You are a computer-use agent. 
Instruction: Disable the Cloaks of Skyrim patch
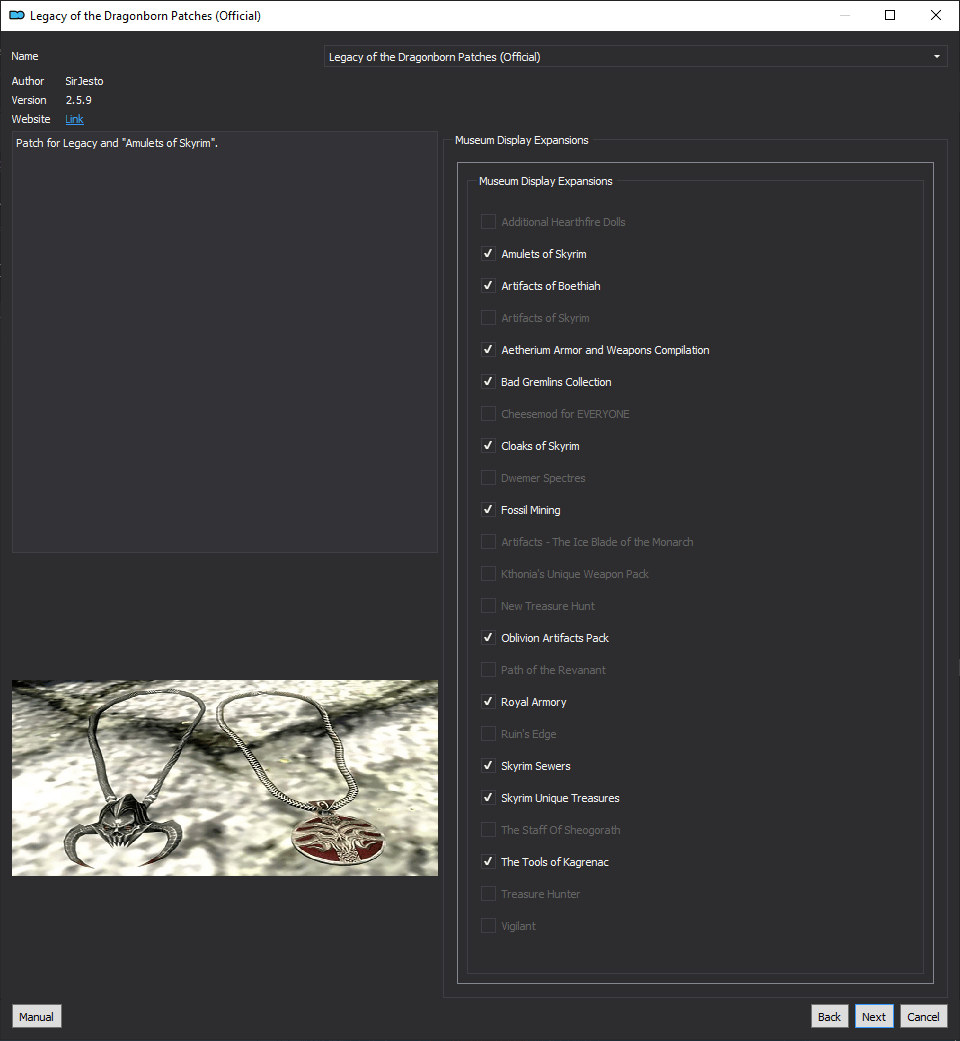click(x=488, y=445)
